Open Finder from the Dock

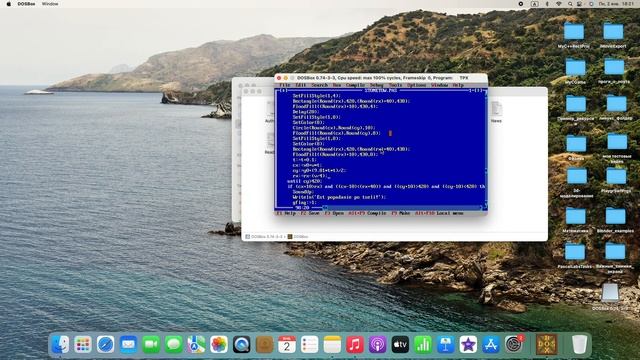click(x=60, y=345)
